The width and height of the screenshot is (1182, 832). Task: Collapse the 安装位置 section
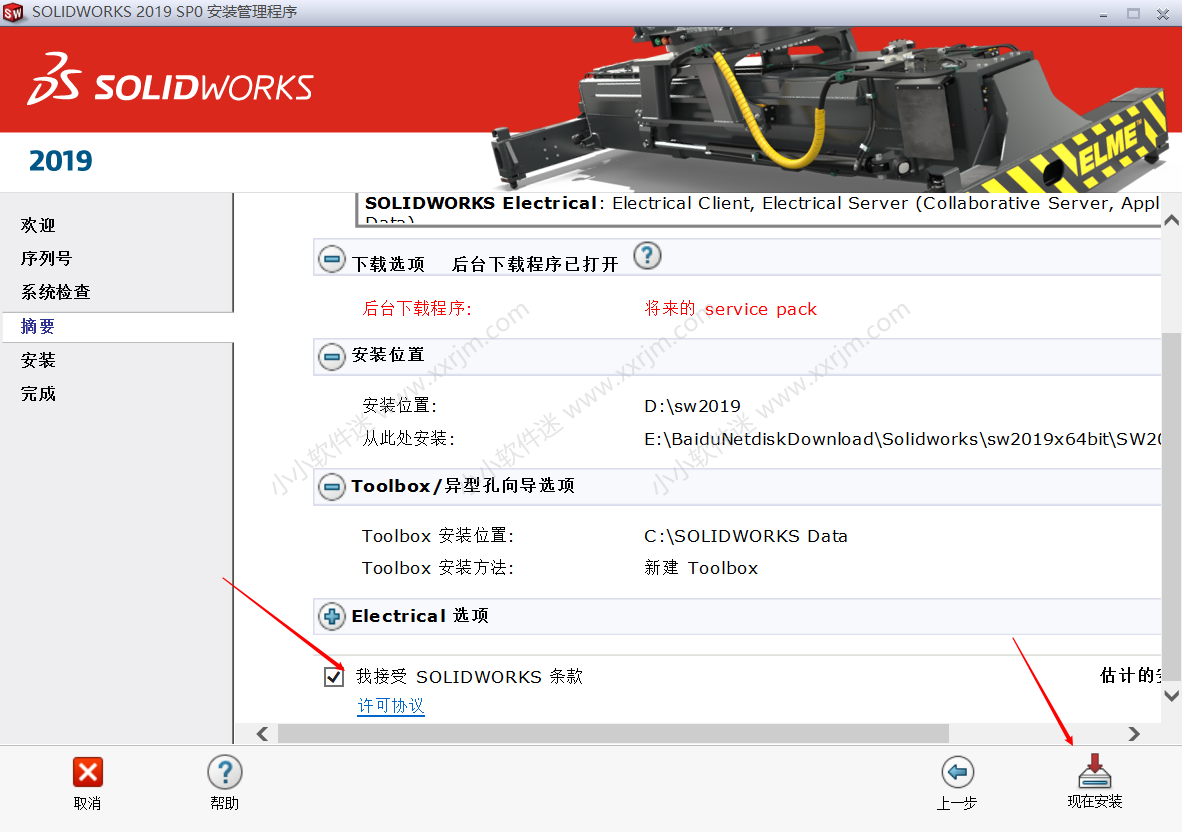[x=331, y=356]
